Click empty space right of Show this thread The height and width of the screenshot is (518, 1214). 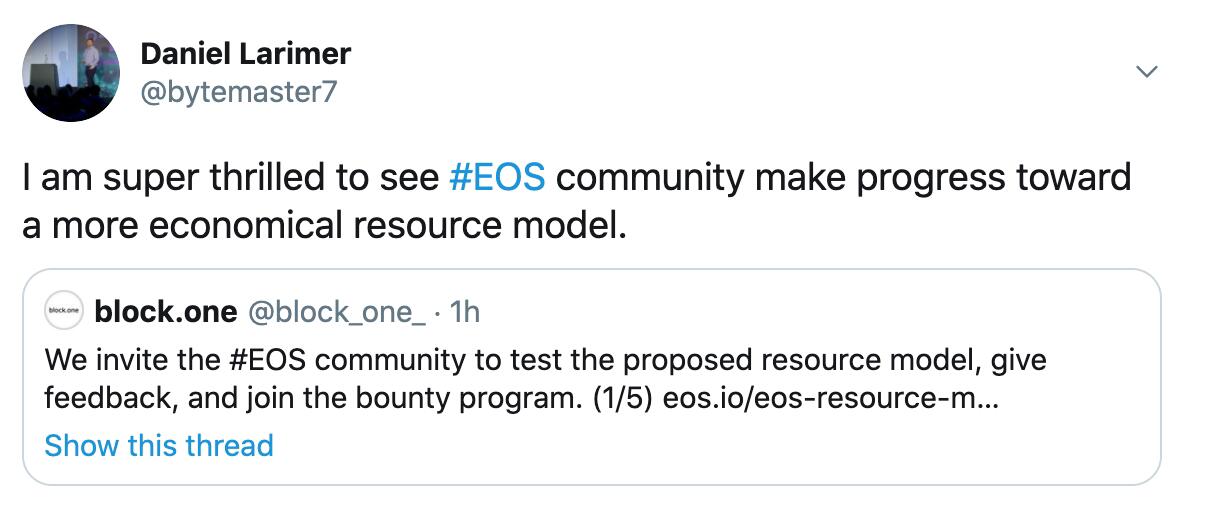tap(700, 445)
